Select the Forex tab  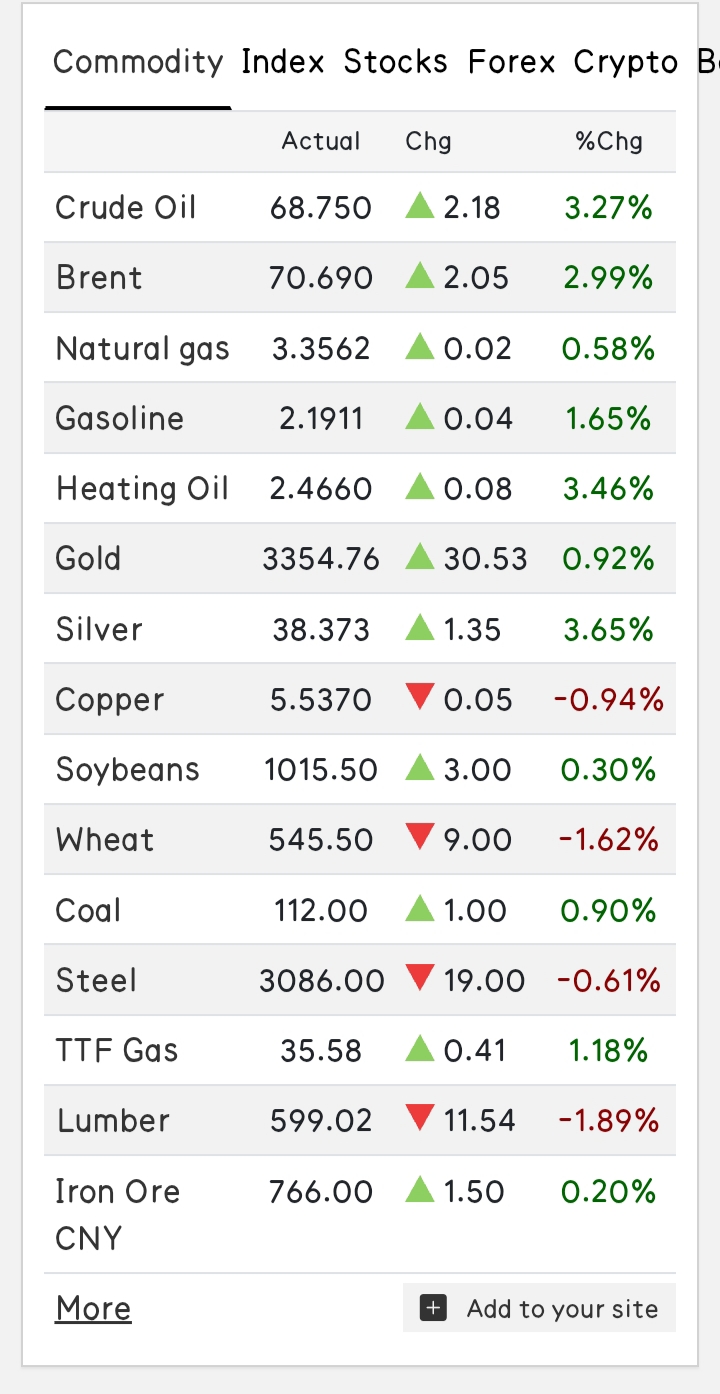(511, 62)
